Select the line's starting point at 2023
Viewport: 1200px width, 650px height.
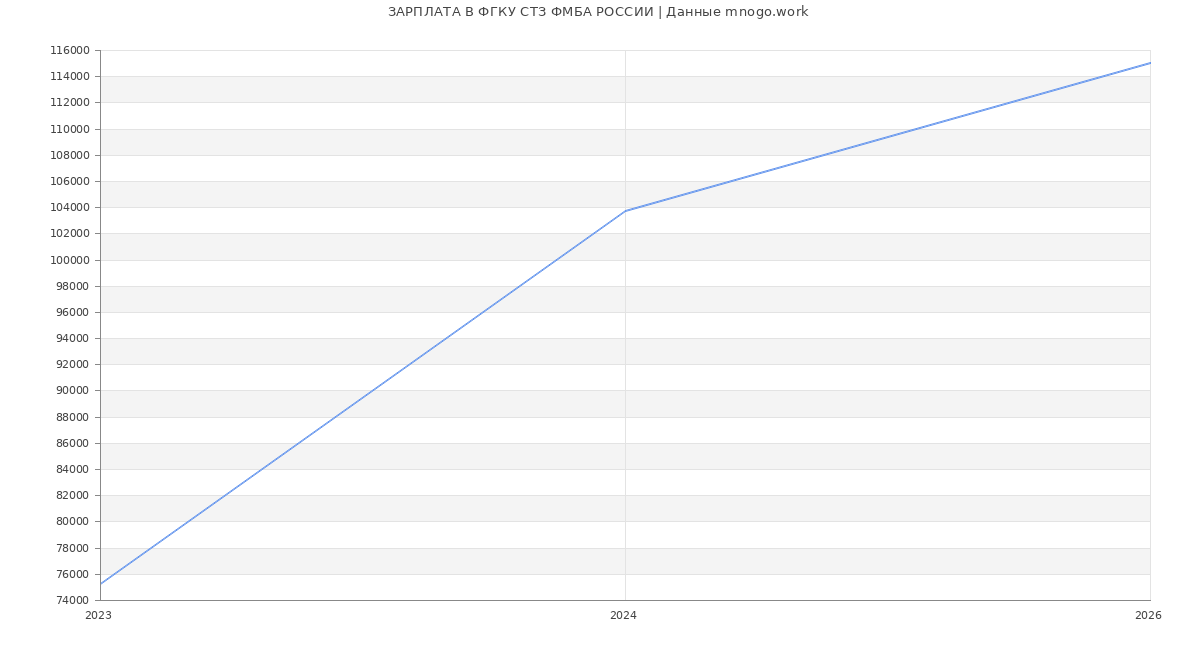(x=101, y=584)
